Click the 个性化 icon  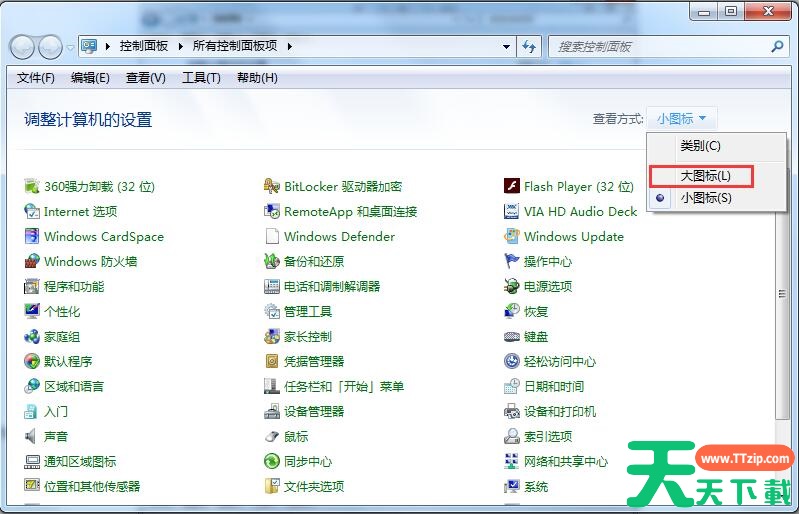32,311
